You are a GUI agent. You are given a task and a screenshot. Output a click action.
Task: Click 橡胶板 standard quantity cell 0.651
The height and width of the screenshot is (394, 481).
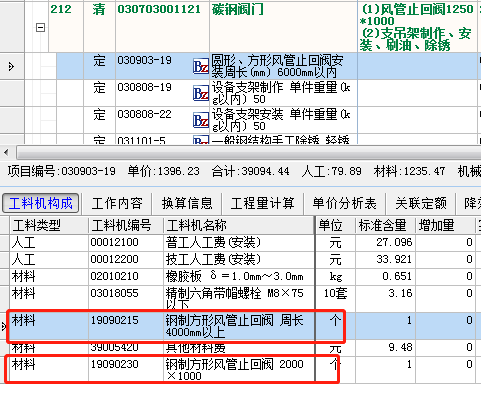pyautogui.click(x=385, y=276)
